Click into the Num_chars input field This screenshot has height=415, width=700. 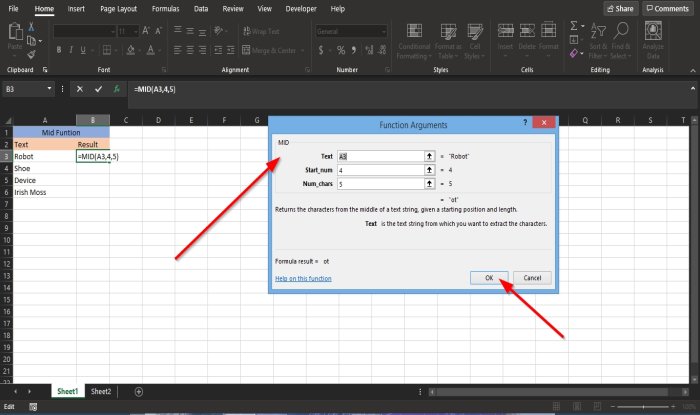380,184
